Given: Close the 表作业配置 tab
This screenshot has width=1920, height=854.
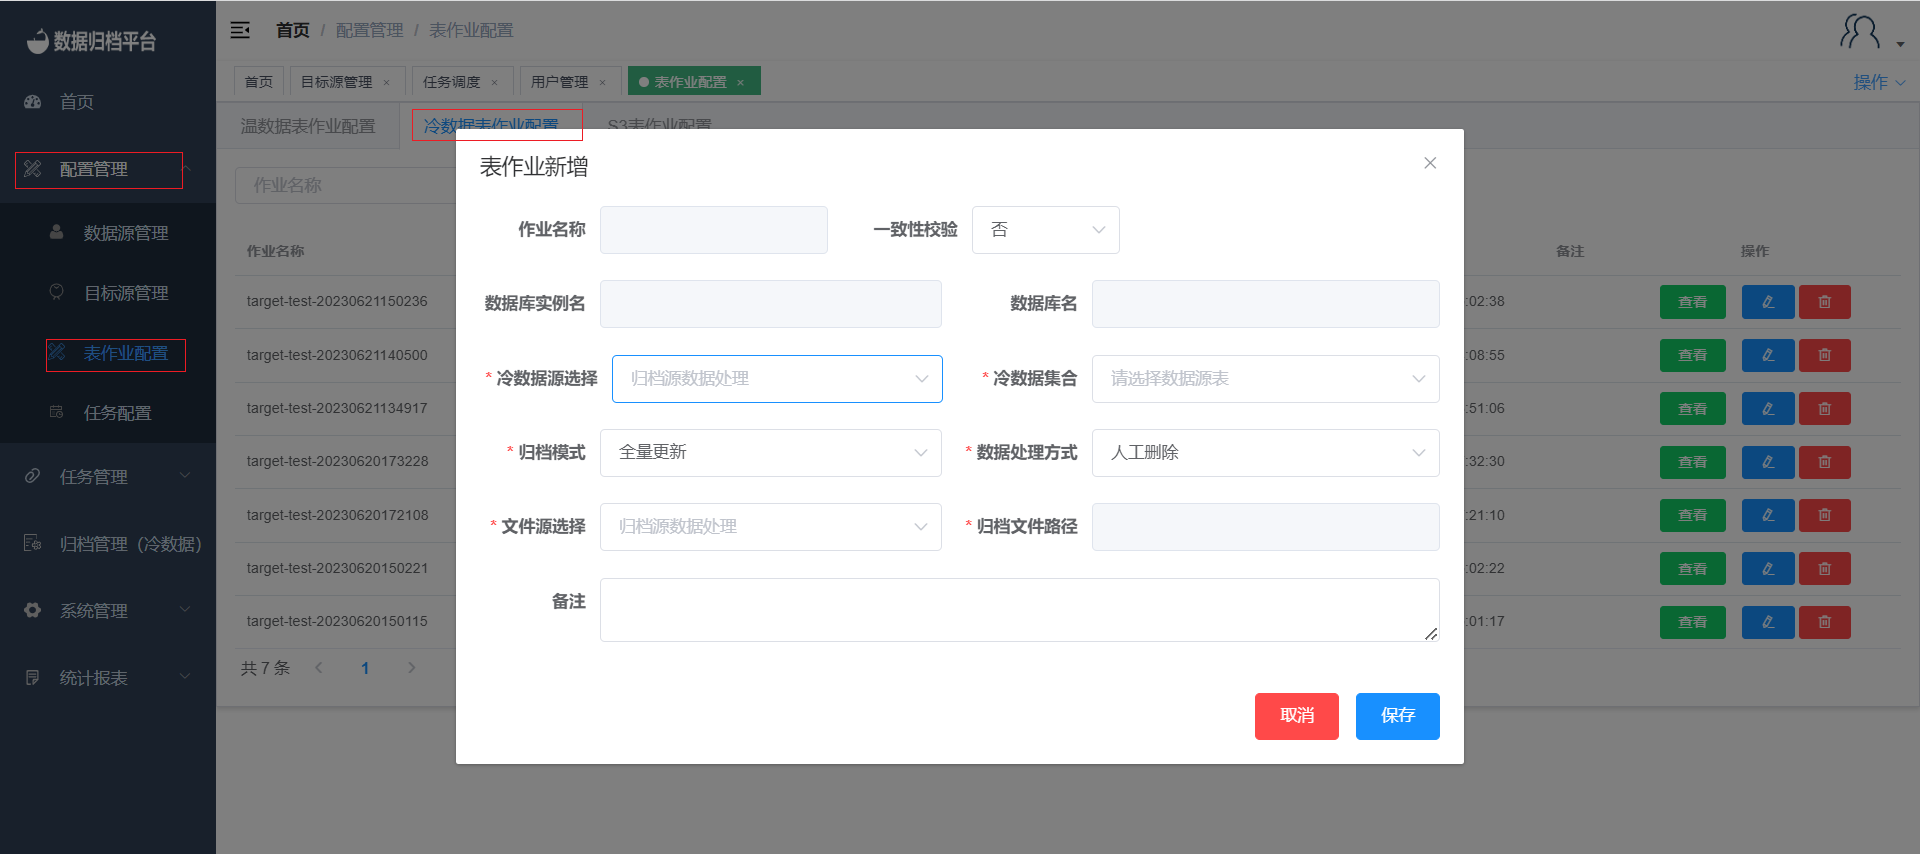Looking at the screenshot, I should (741, 83).
